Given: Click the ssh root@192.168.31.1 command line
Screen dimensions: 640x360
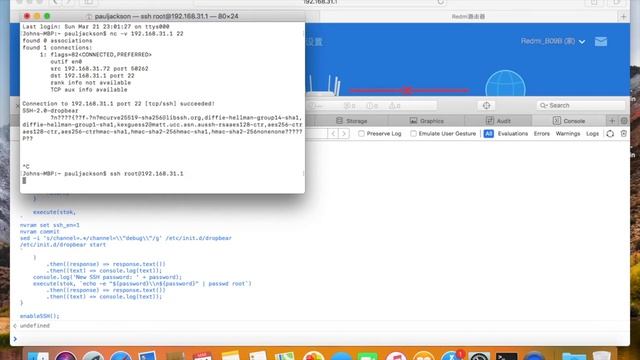Looking at the screenshot, I should pos(103,173).
